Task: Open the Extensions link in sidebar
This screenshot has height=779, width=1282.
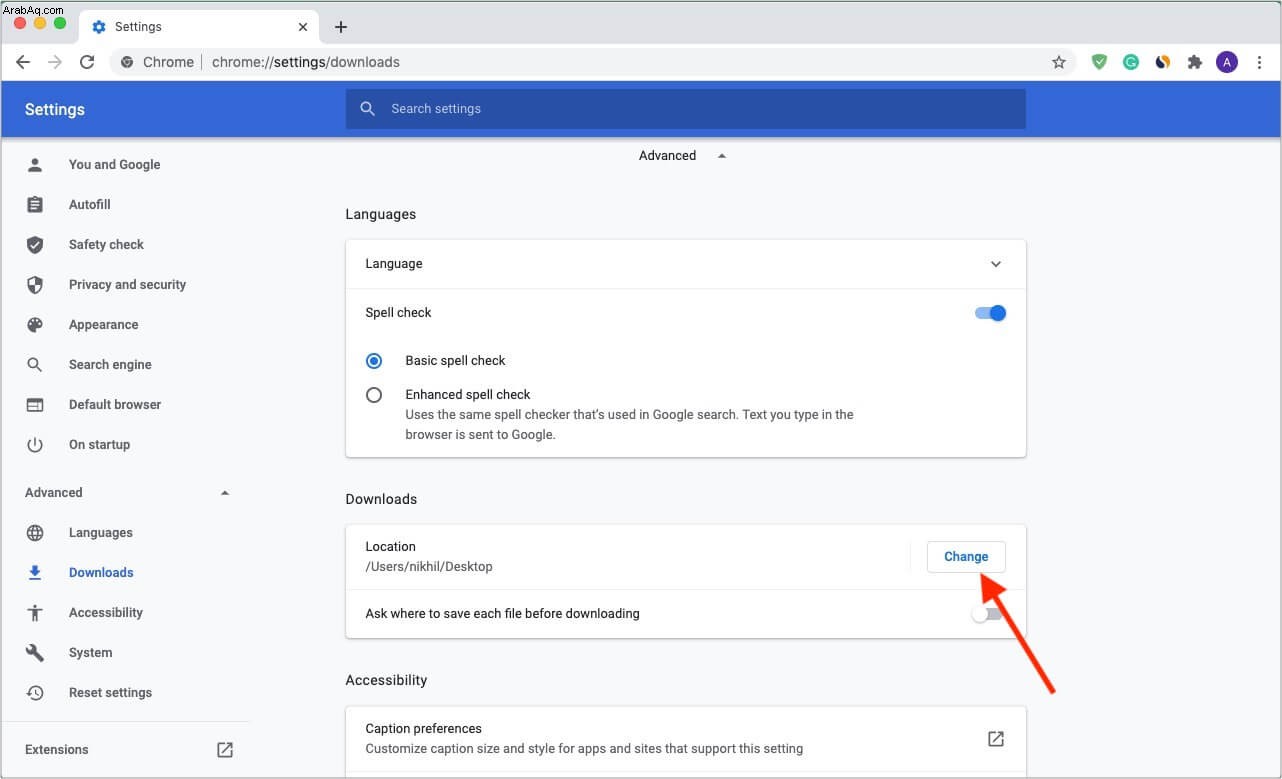Action: click(57, 750)
